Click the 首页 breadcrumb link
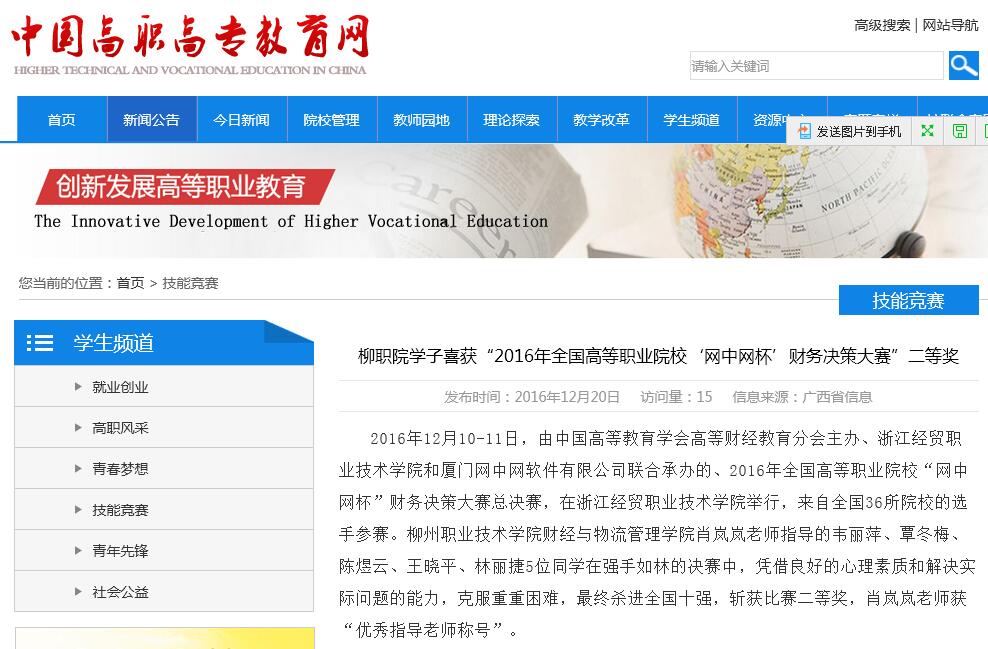 tap(130, 283)
